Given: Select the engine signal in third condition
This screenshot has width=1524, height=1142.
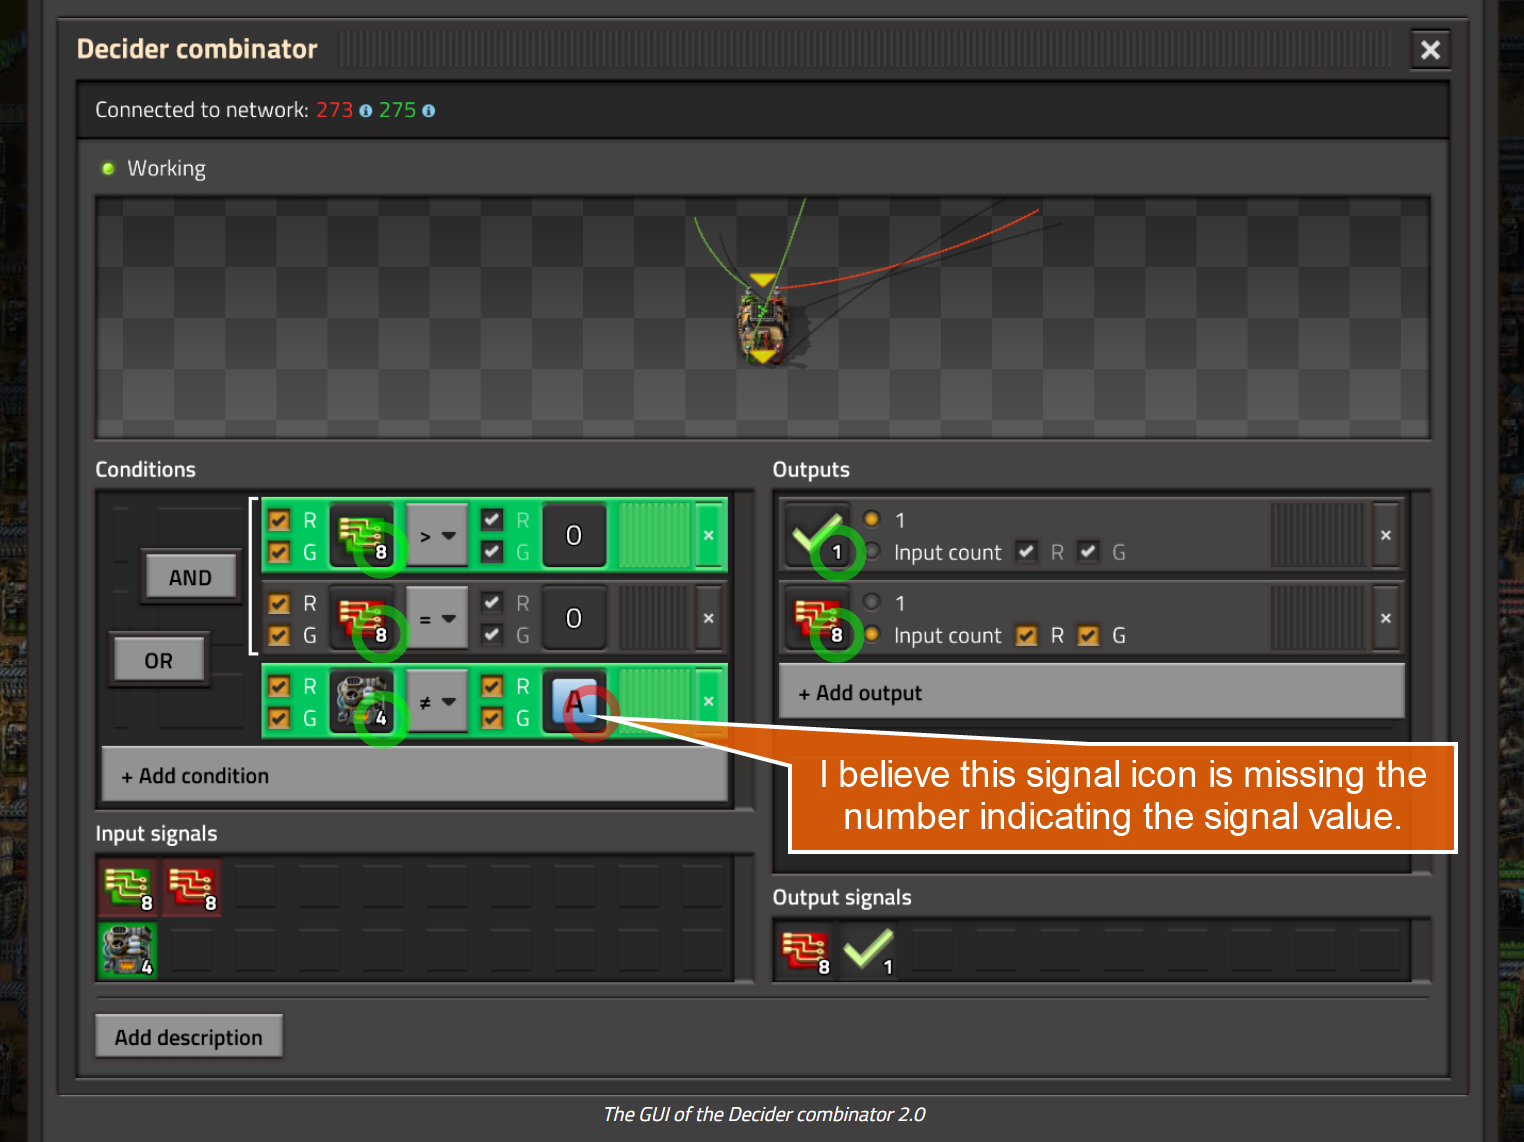Looking at the screenshot, I should click(361, 701).
